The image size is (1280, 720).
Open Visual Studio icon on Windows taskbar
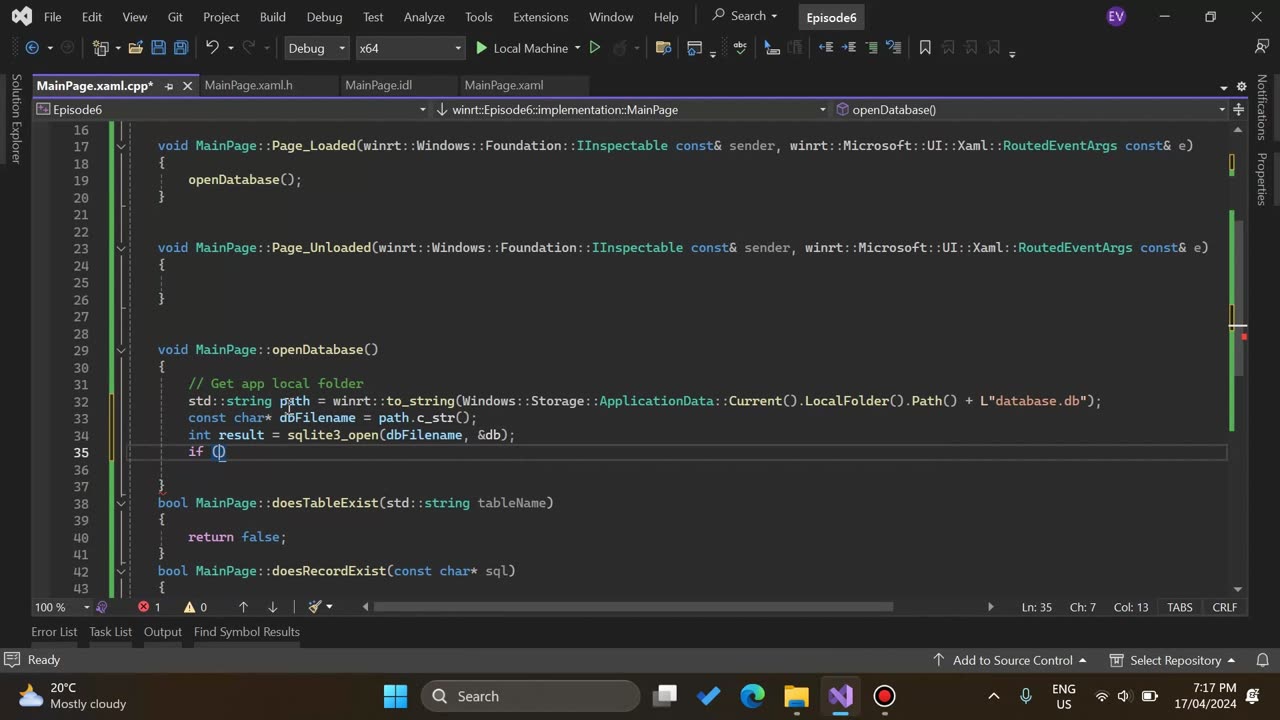click(x=840, y=696)
